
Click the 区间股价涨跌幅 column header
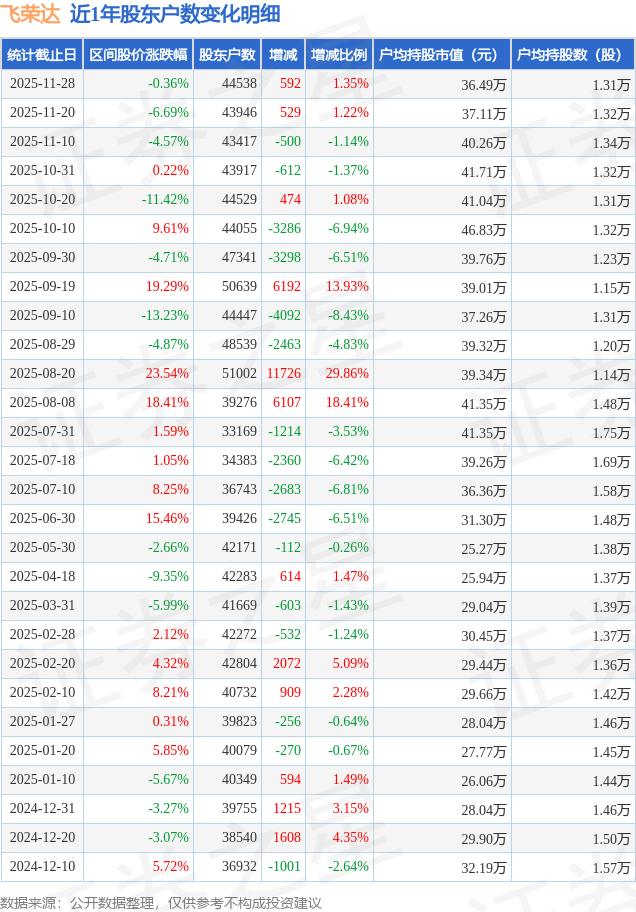[137, 55]
